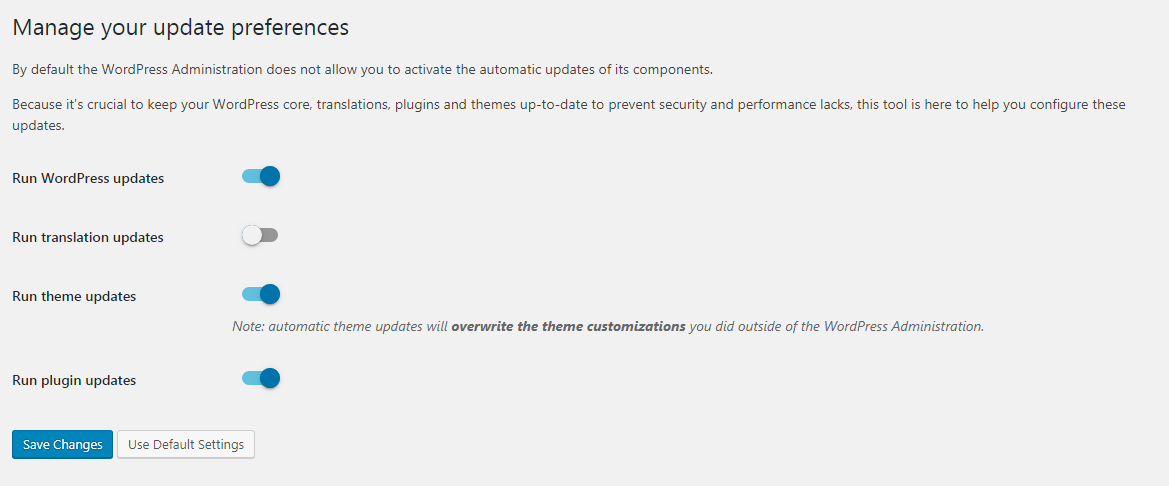This screenshot has width=1169, height=486.
Task: Click the 'Run plugin updates' label text
Action: tap(75, 380)
